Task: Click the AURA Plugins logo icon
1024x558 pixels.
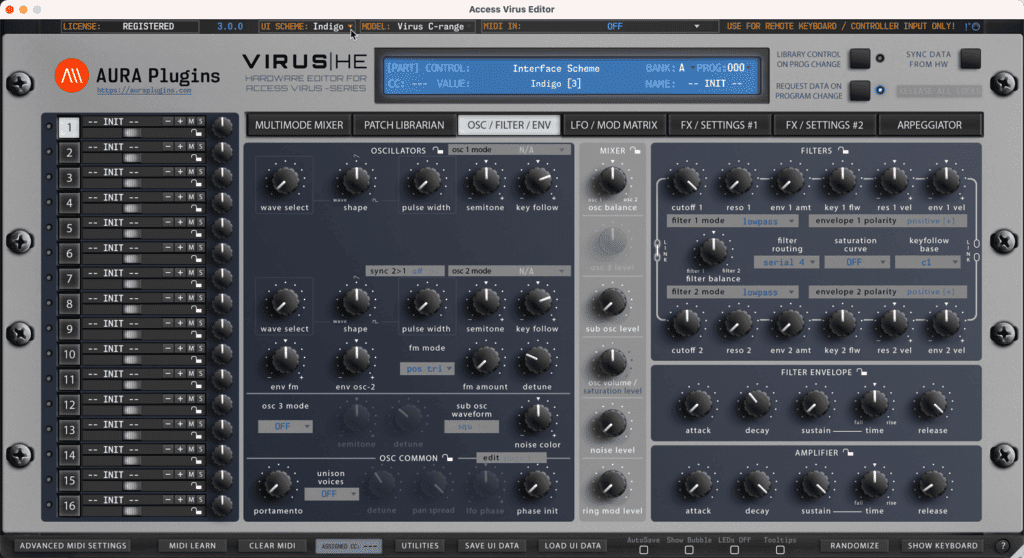Action: click(71, 76)
